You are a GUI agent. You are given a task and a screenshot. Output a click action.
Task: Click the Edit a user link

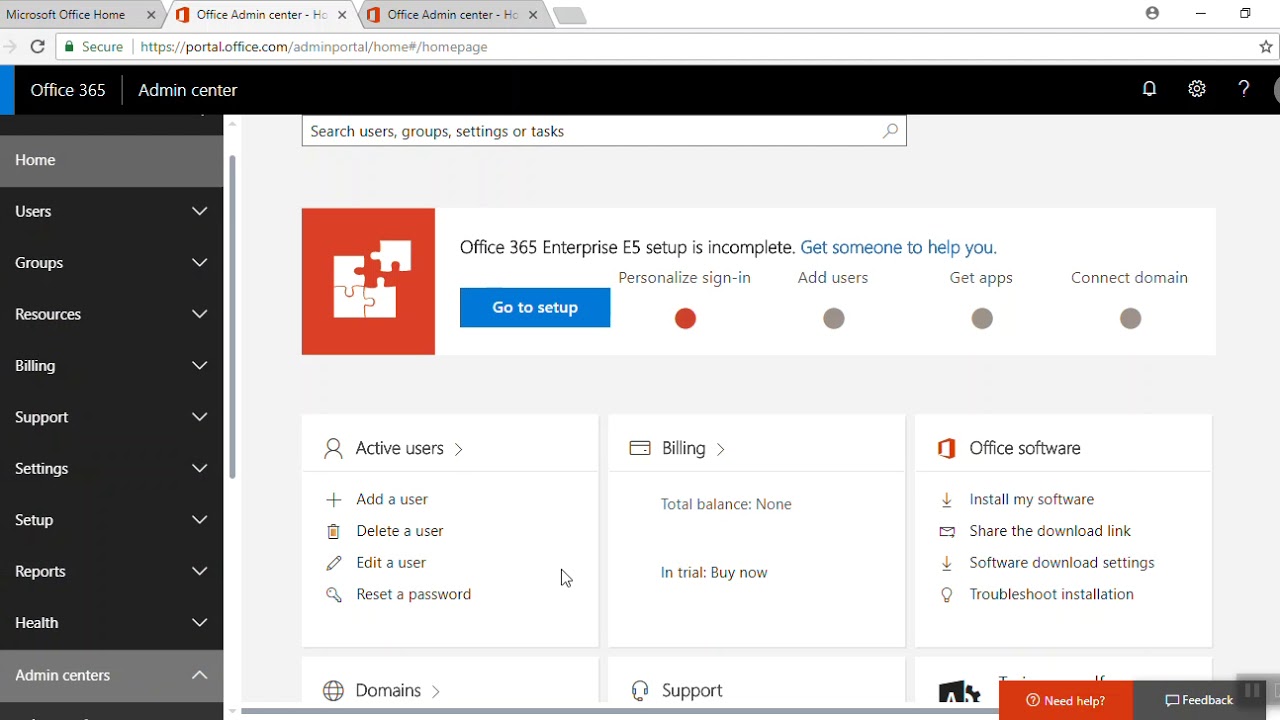pyautogui.click(x=391, y=563)
